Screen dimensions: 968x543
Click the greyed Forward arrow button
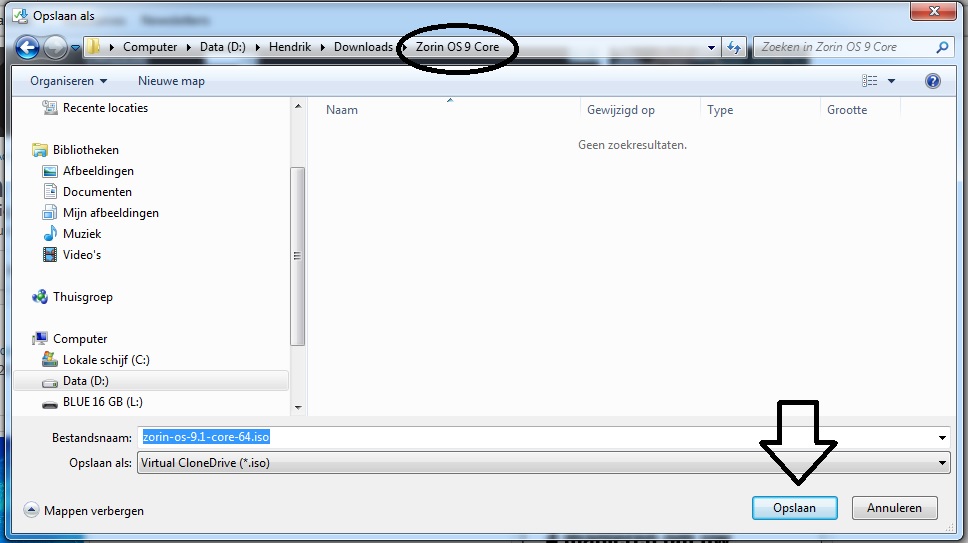pos(55,48)
